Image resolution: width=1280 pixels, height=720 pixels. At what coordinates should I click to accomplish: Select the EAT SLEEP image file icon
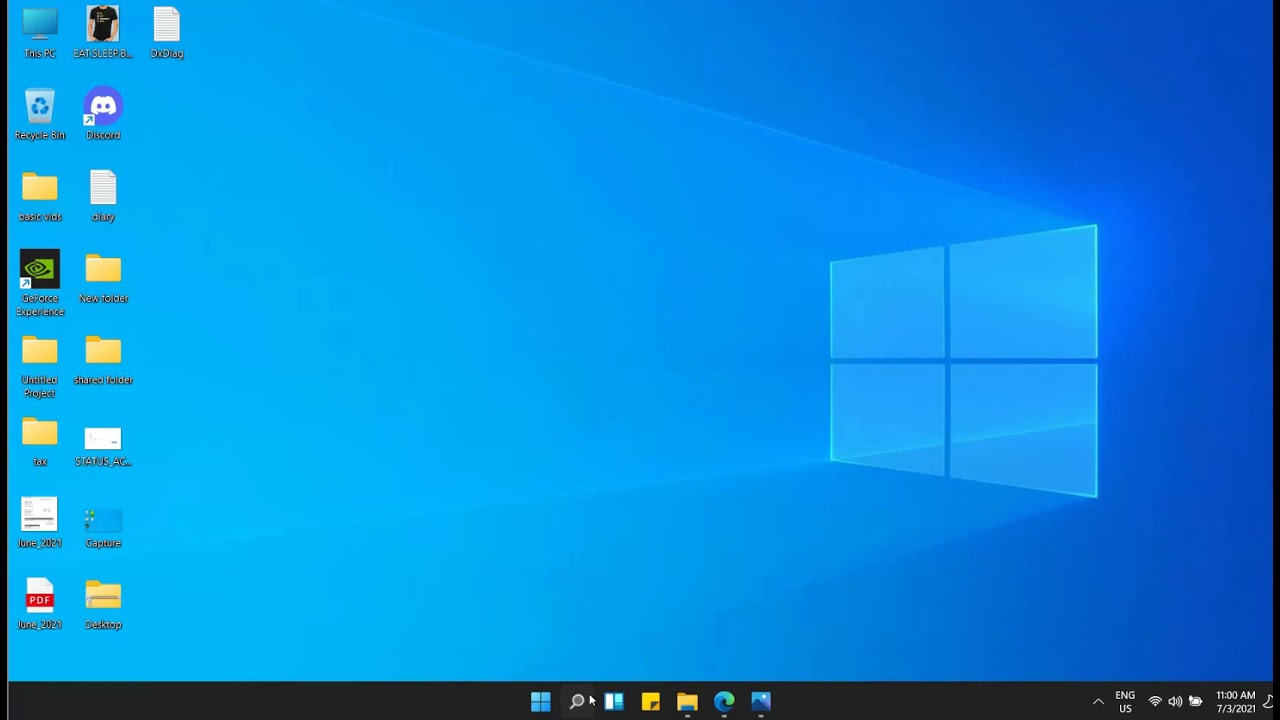point(103,32)
